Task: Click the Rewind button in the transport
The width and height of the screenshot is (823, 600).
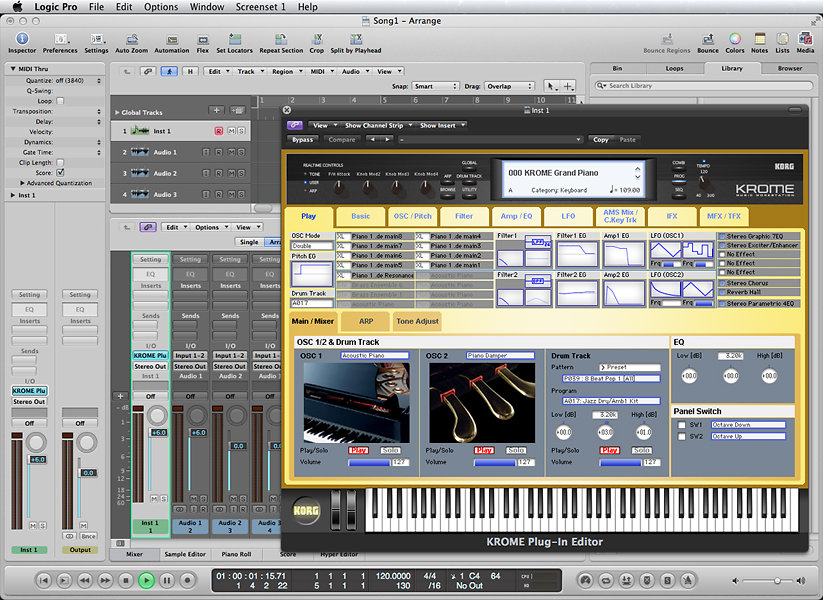Action: click(85, 580)
